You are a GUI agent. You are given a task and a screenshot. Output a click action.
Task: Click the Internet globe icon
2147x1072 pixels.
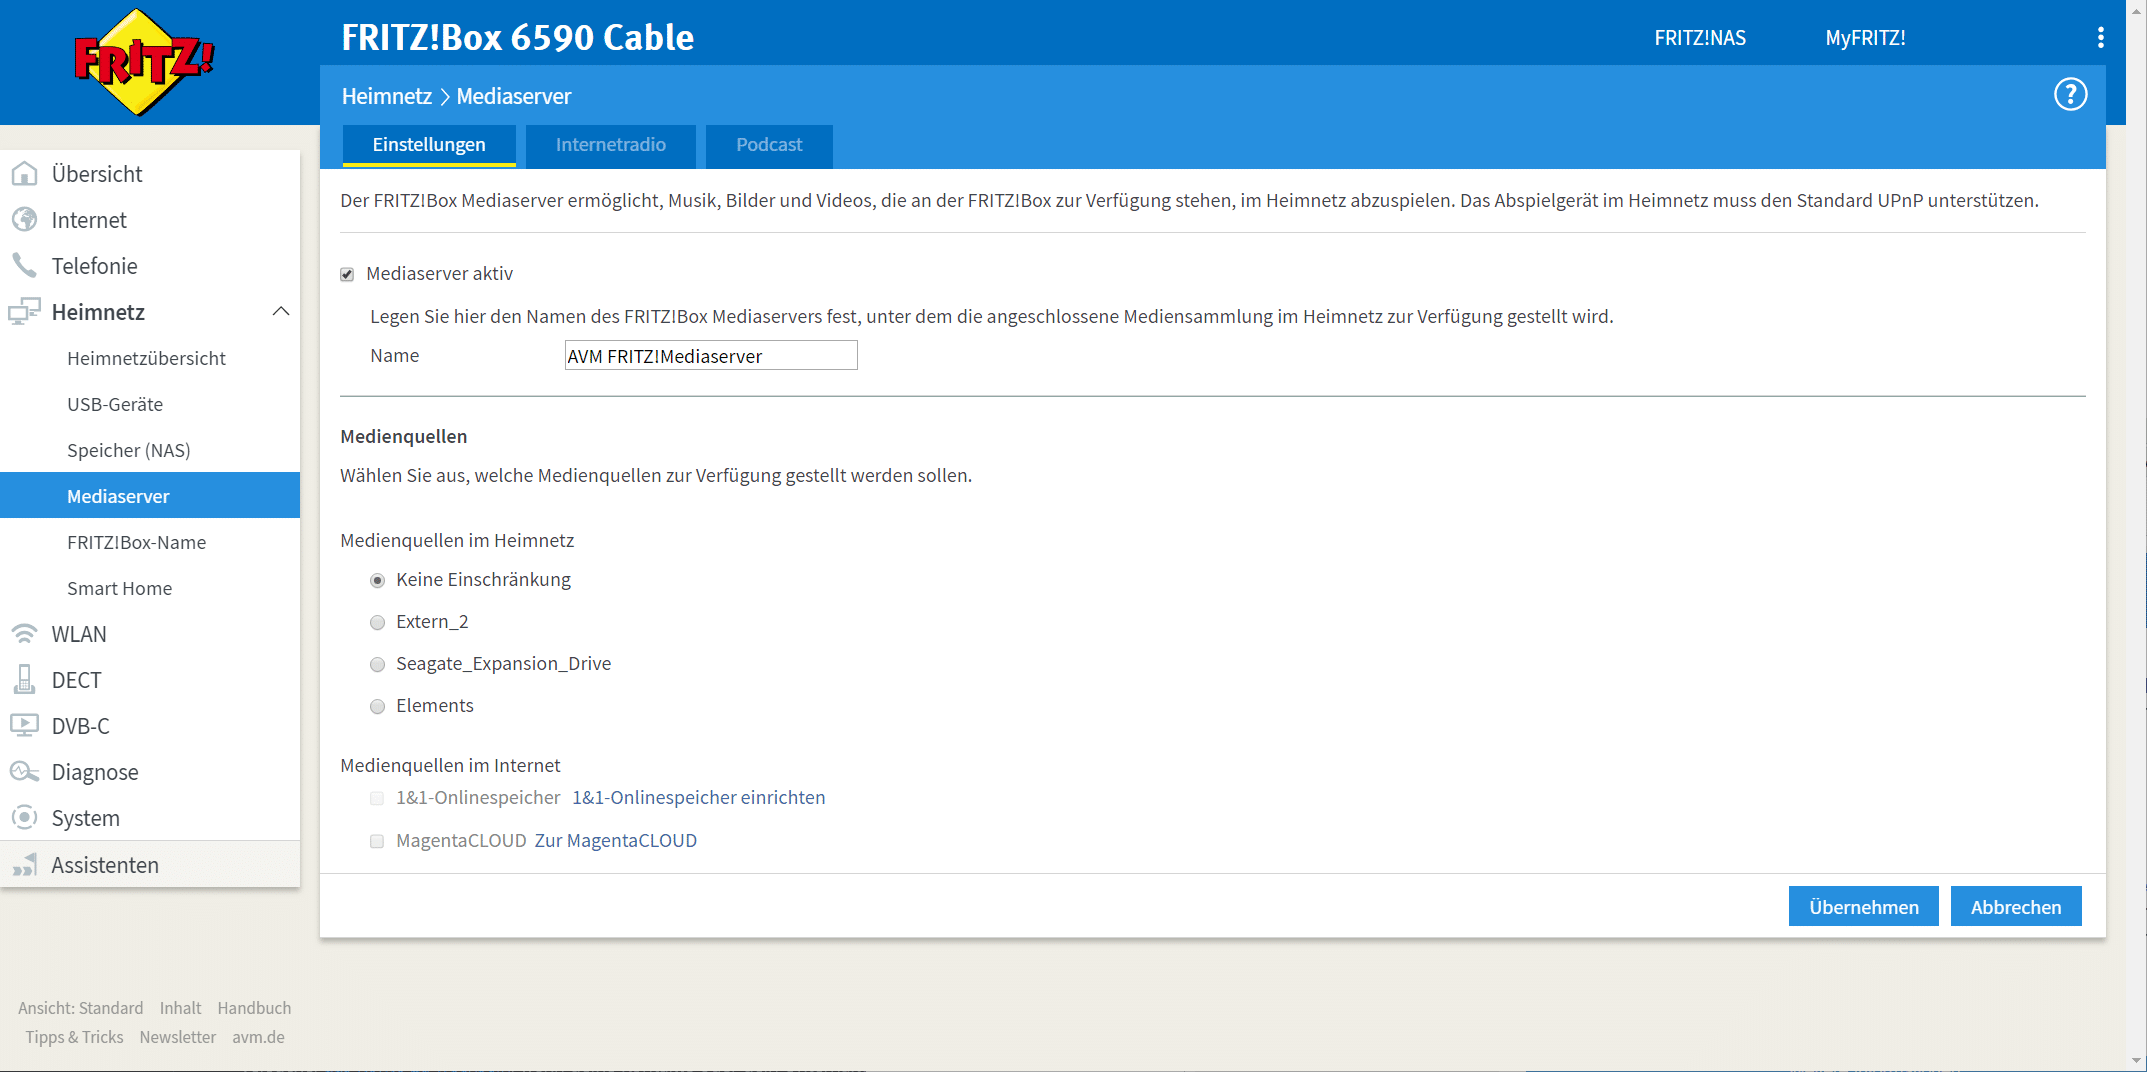click(24, 220)
